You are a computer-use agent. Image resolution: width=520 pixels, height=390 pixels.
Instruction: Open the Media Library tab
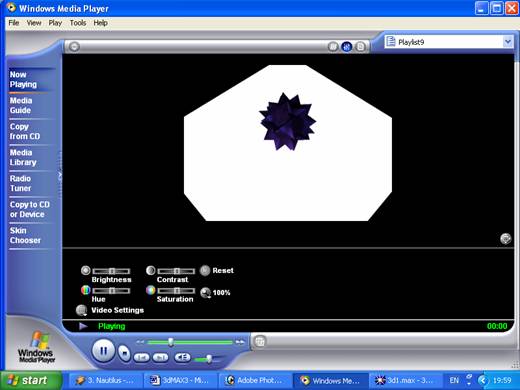tap(23, 157)
